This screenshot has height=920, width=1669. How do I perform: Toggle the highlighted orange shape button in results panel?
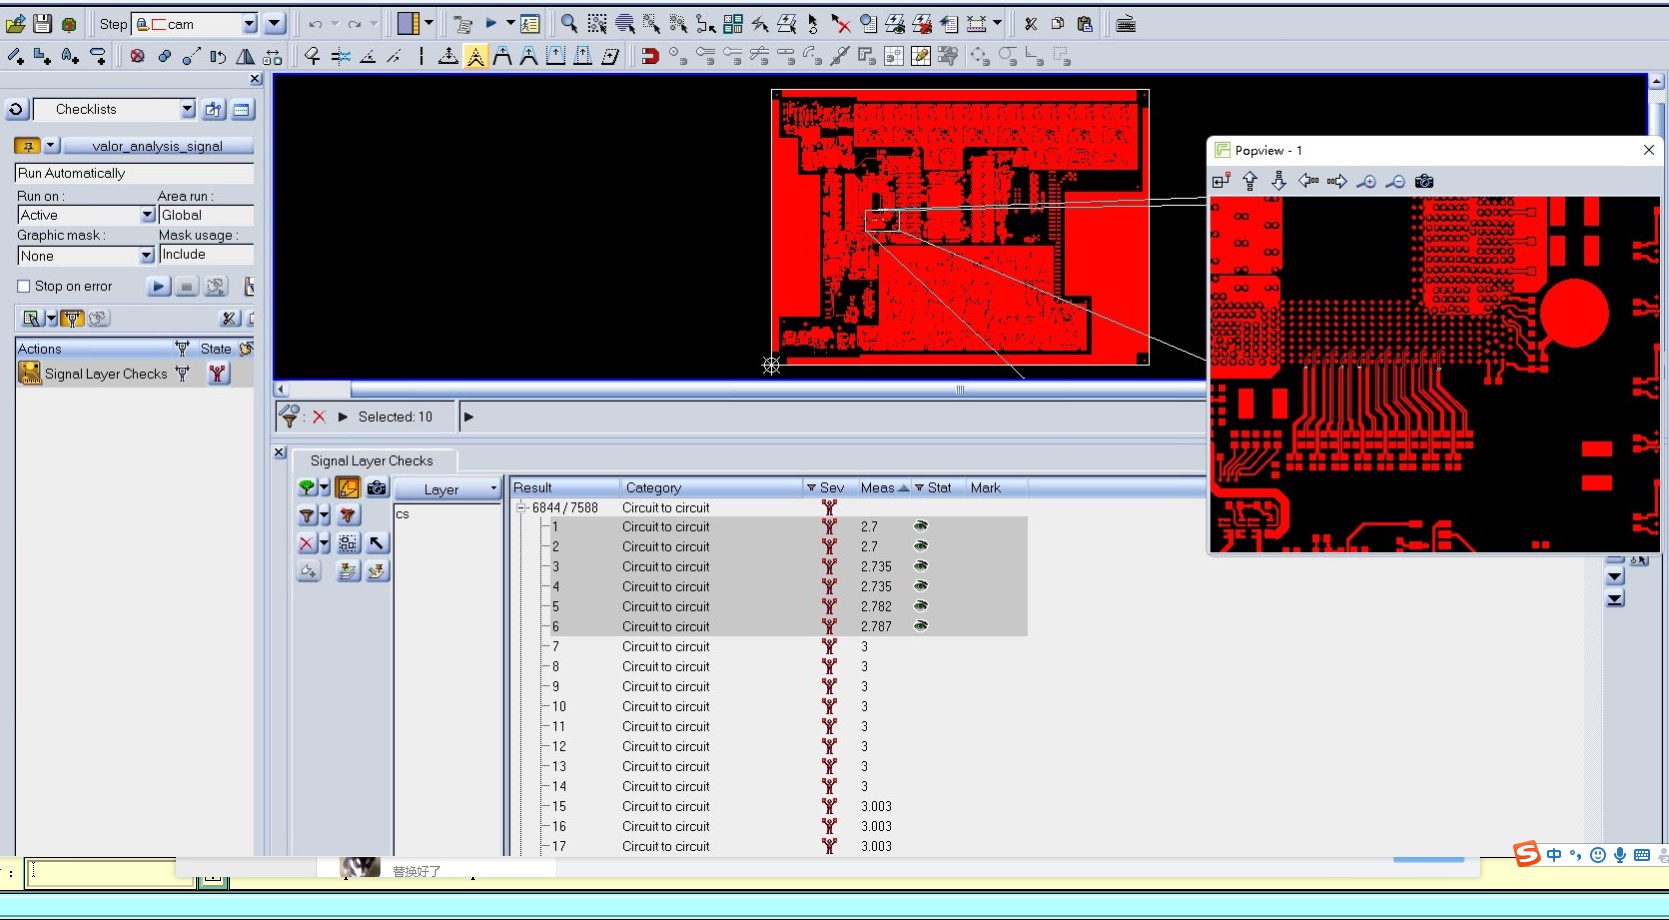(x=347, y=488)
